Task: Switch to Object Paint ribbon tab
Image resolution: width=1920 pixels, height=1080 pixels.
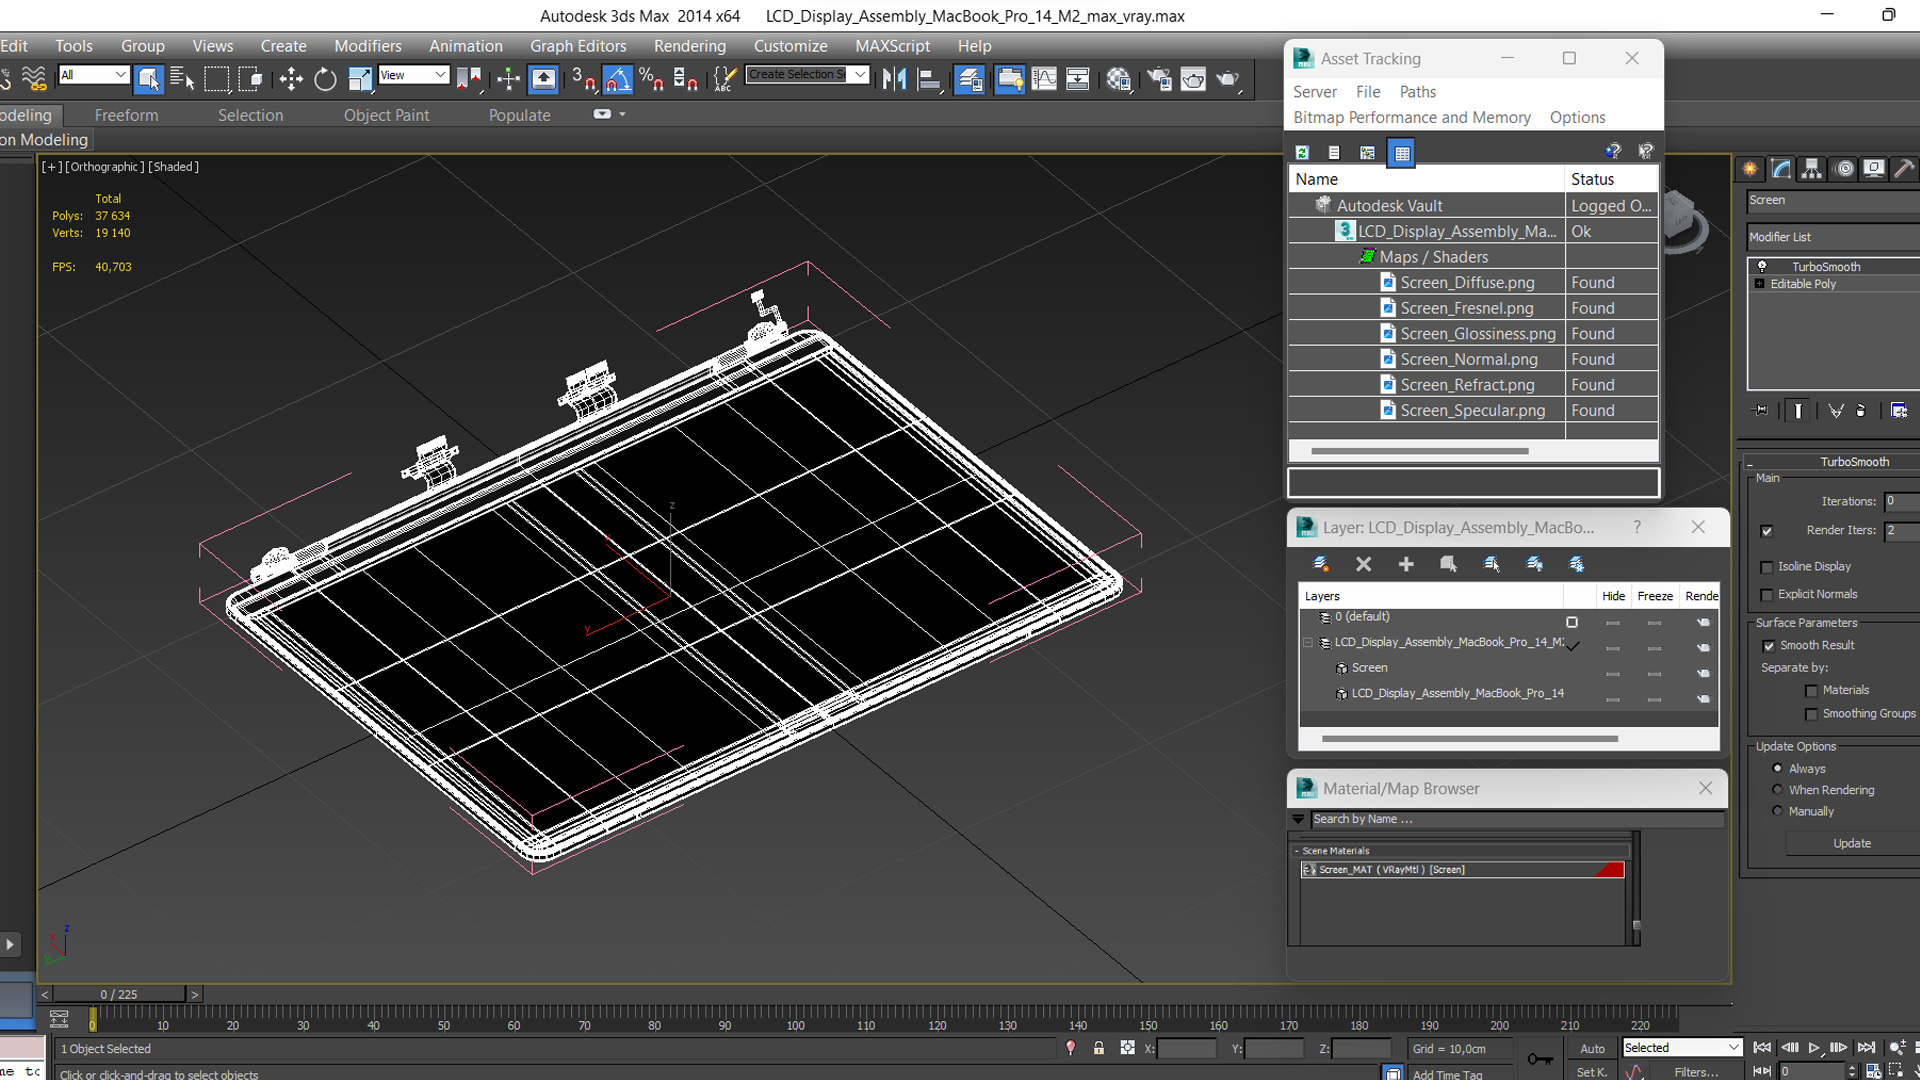Action: [386, 115]
